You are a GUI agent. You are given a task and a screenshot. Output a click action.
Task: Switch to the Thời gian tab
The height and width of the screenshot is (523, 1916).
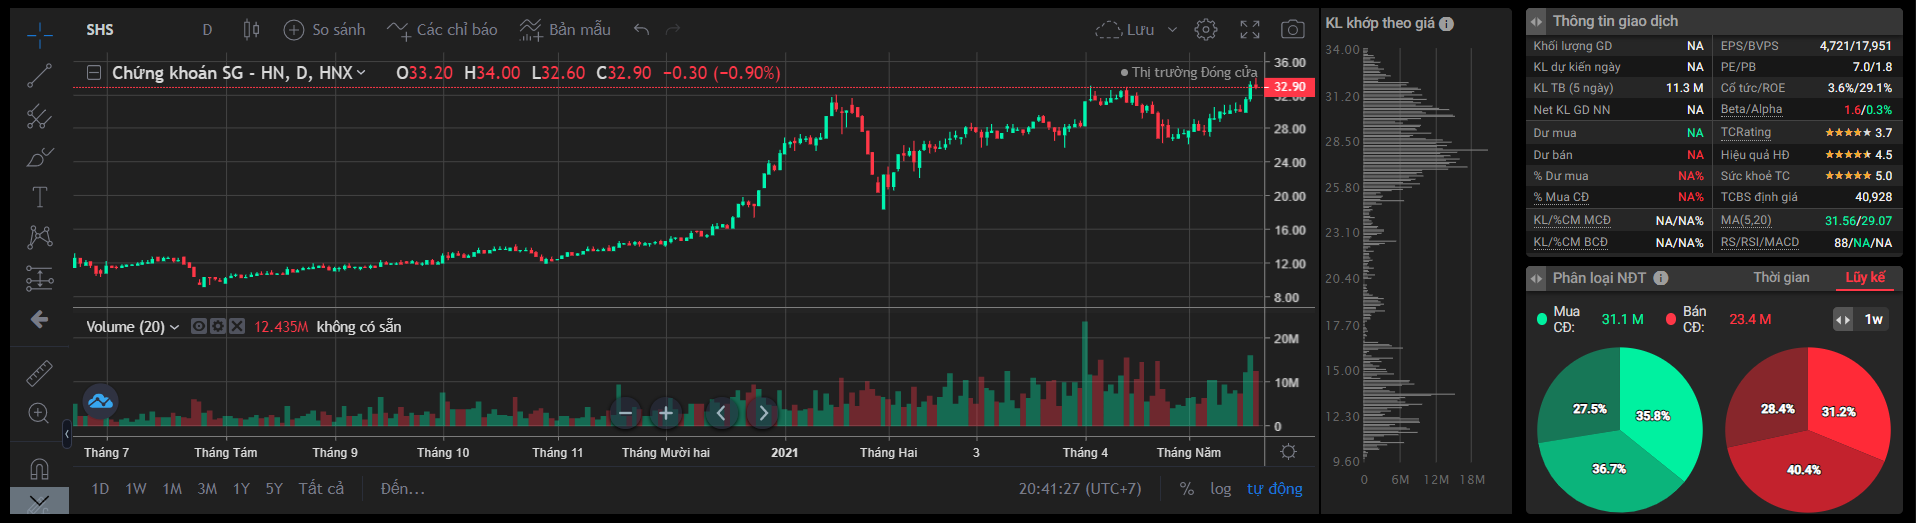coord(1780,278)
